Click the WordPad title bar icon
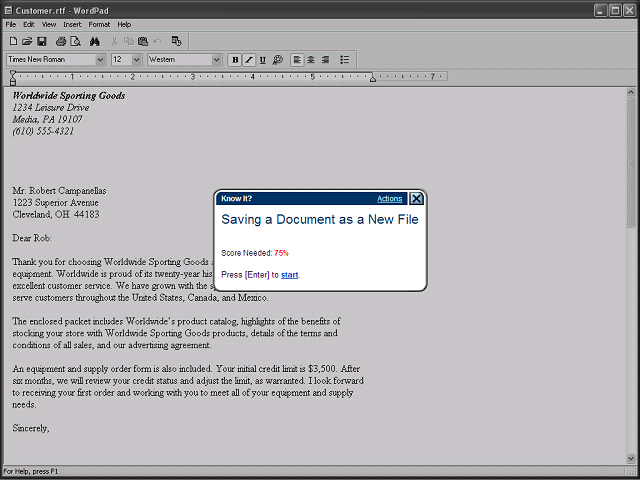The width and height of the screenshot is (640, 480). (x=8, y=11)
